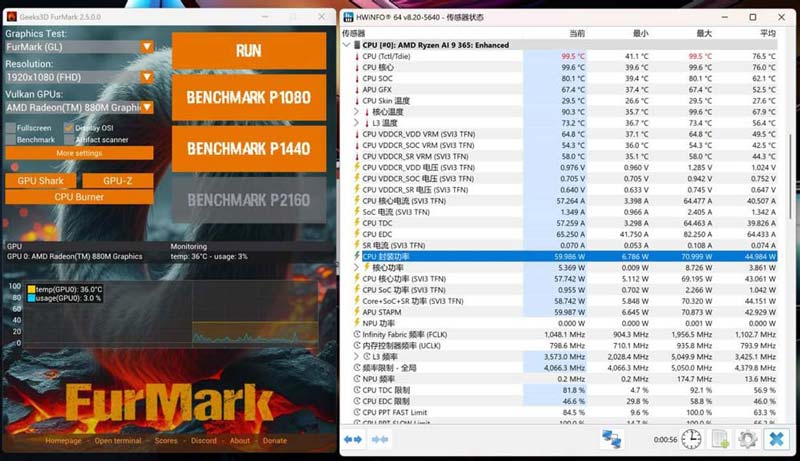The height and width of the screenshot is (461, 800).
Task: Click lightning icon beside APU STAPM row
Action: coord(357,312)
